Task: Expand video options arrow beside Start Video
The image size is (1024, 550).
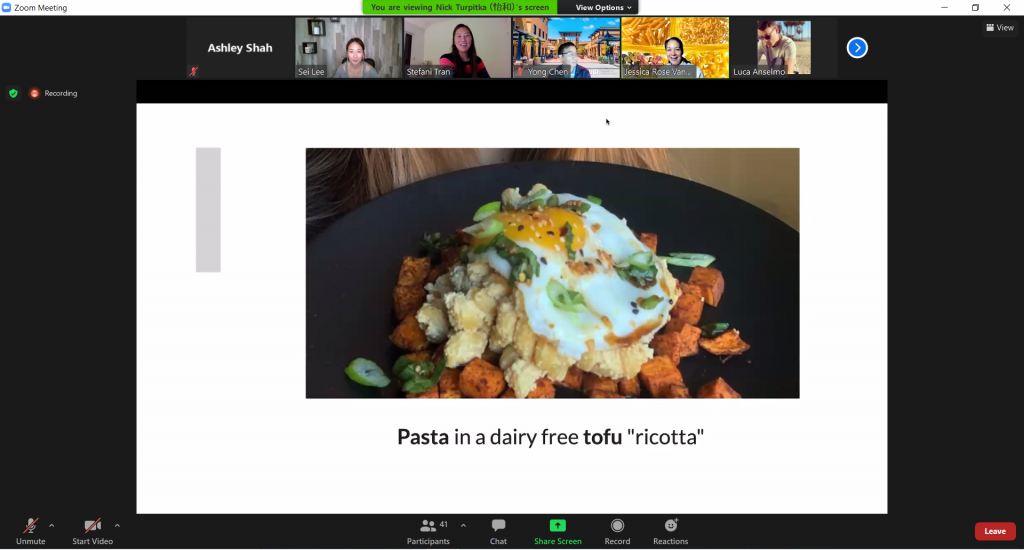Action: click(117, 525)
